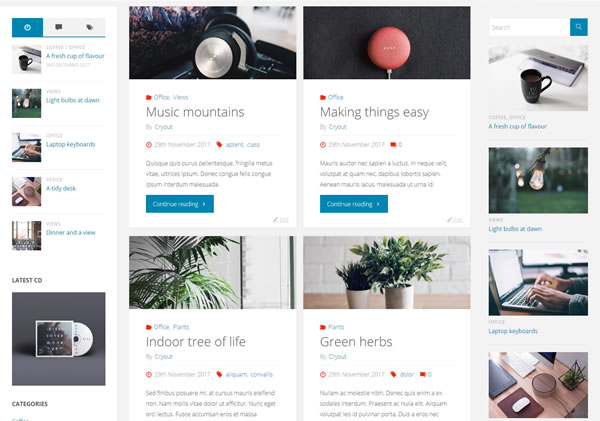Click the tag icon next to aptent
The height and width of the screenshot is (421, 600).
pos(219,144)
